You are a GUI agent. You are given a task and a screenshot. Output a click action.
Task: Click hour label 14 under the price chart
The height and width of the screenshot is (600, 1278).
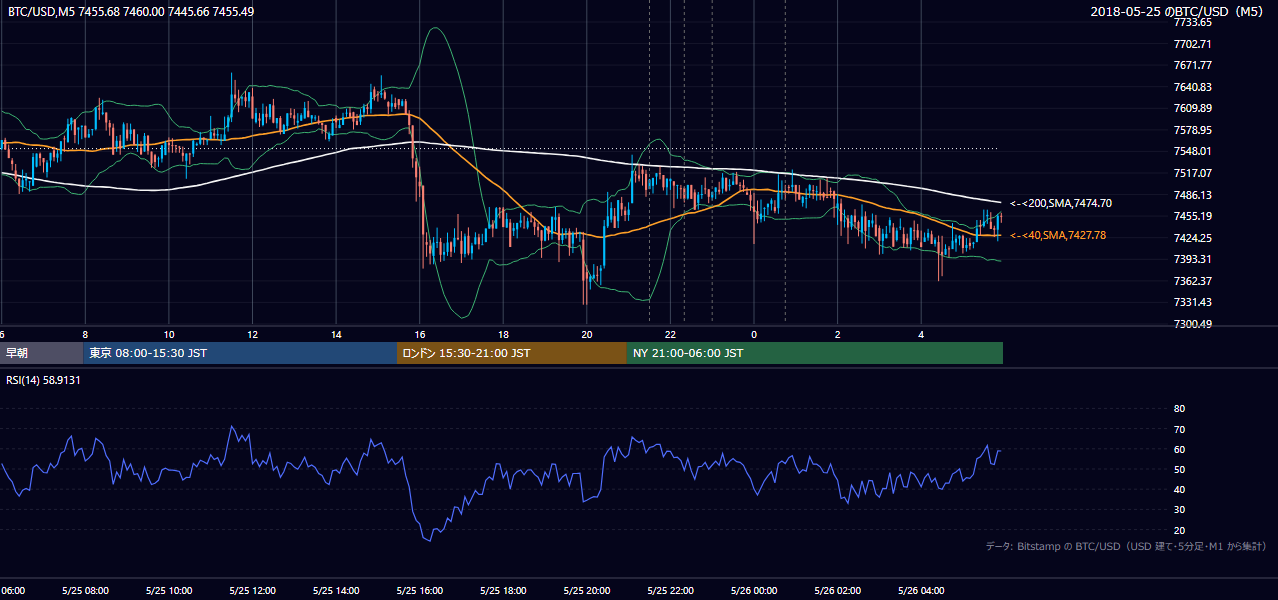click(x=336, y=334)
